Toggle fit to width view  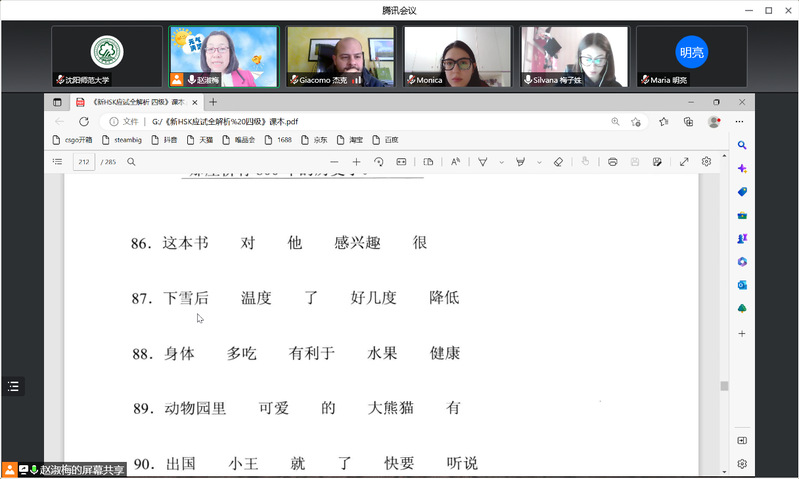click(x=402, y=162)
